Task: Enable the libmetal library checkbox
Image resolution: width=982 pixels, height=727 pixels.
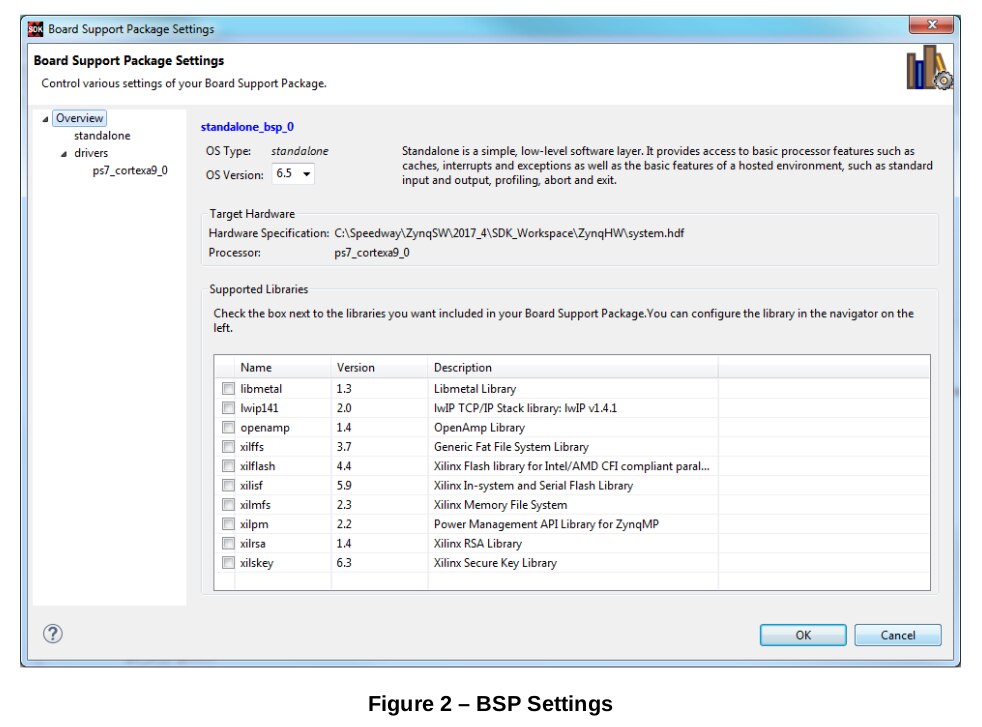Action: [228, 389]
